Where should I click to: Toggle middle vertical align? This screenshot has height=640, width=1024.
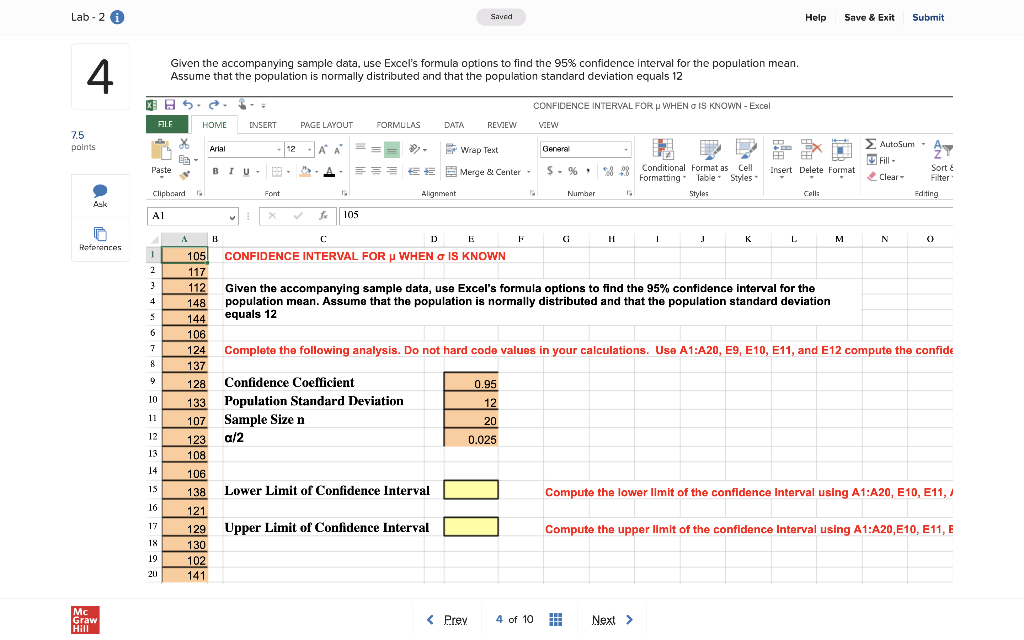point(376,150)
